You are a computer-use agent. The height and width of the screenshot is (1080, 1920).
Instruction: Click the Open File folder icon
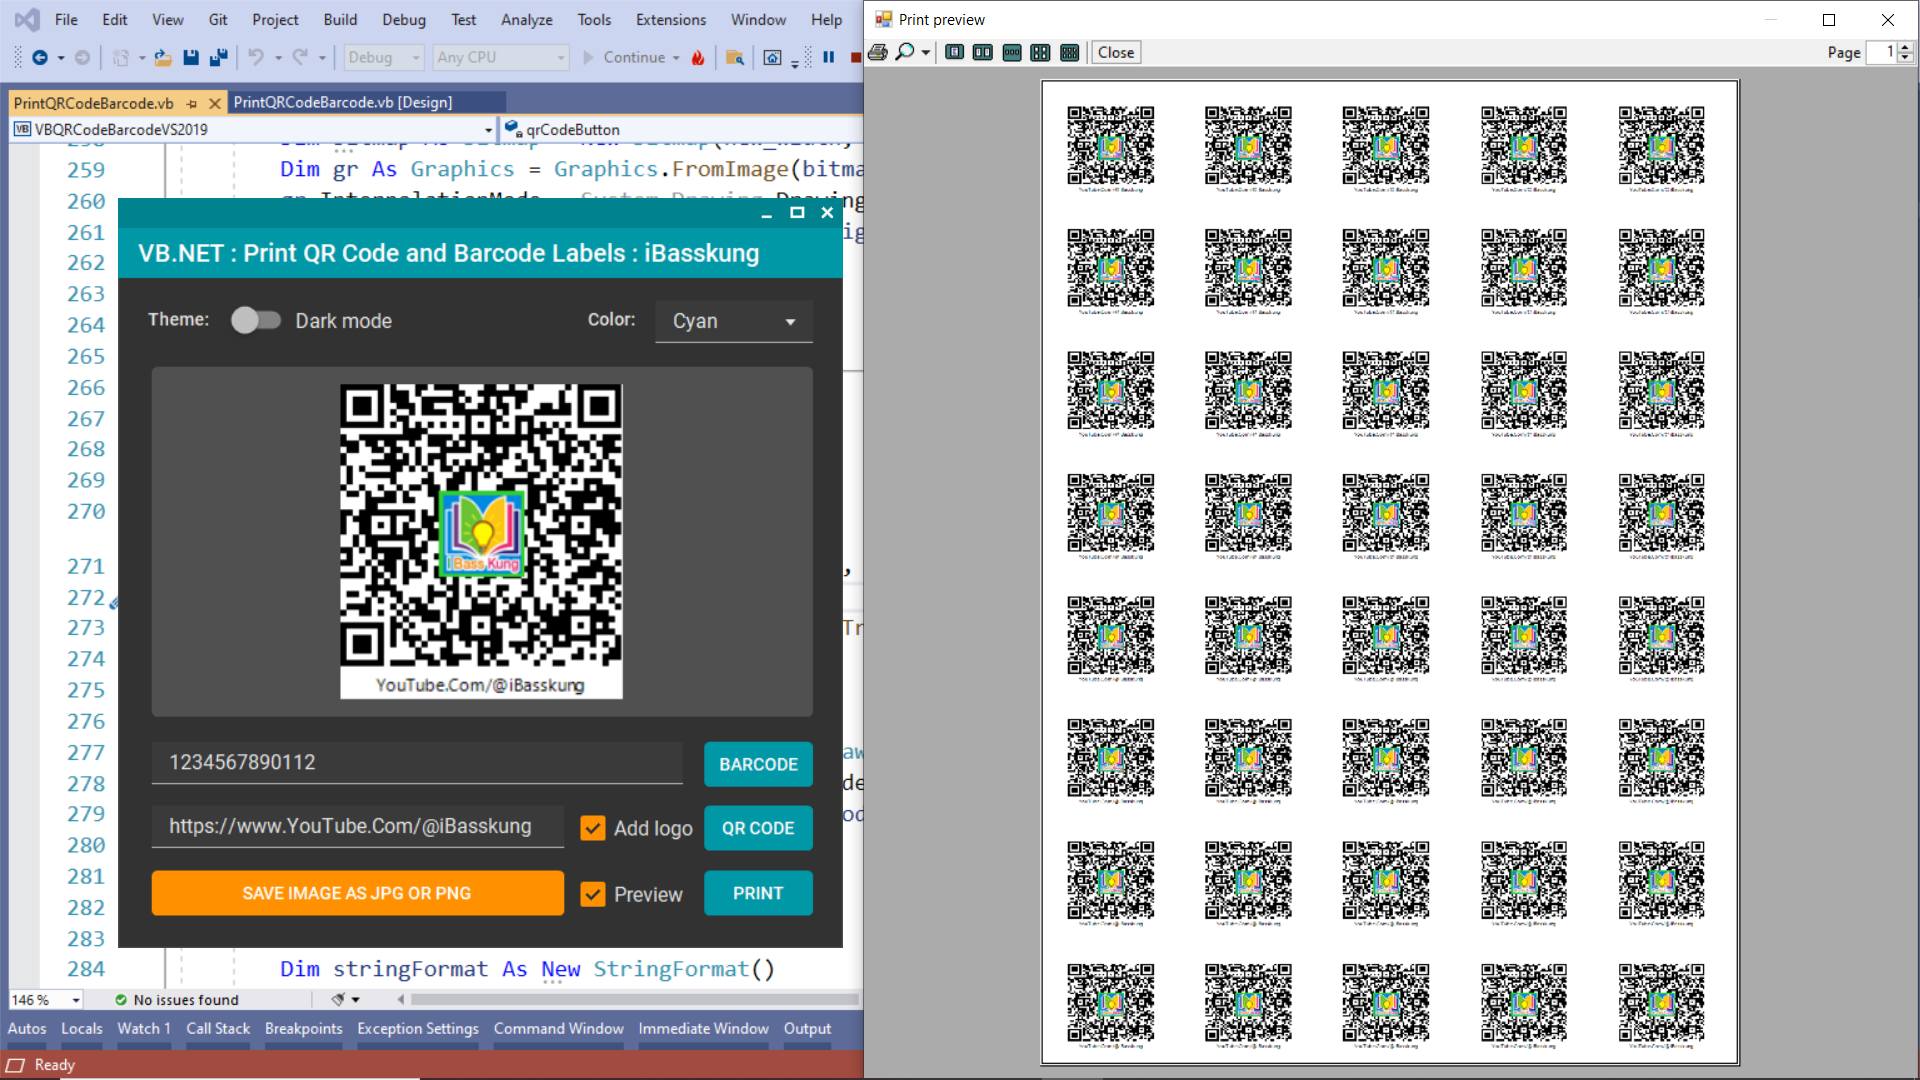point(163,58)
